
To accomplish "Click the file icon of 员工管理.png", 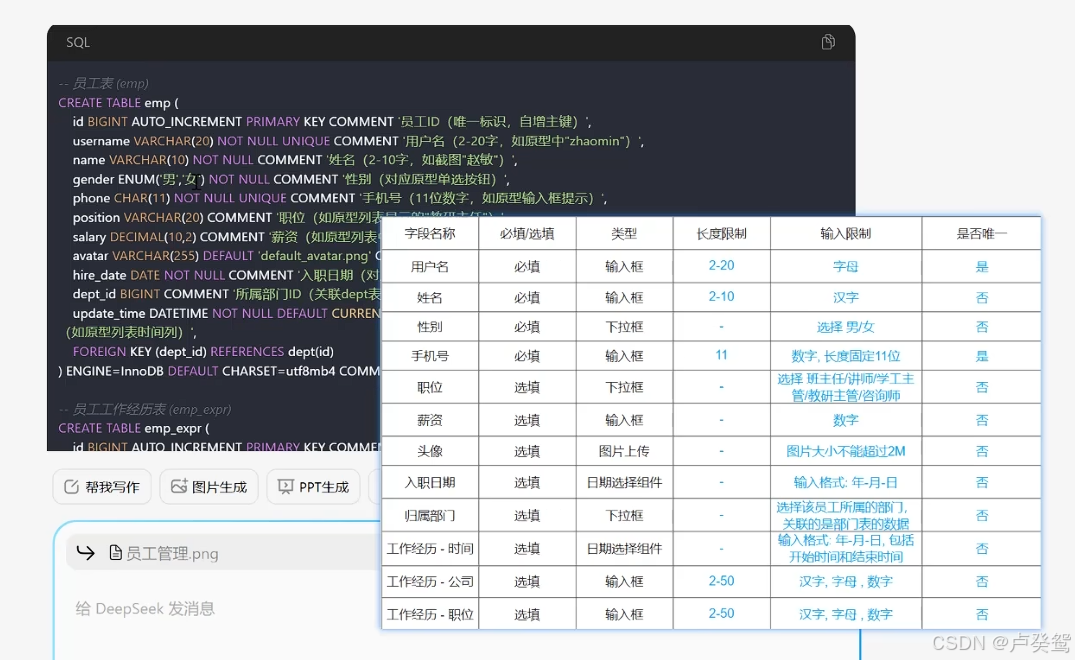I will point(116,552).
